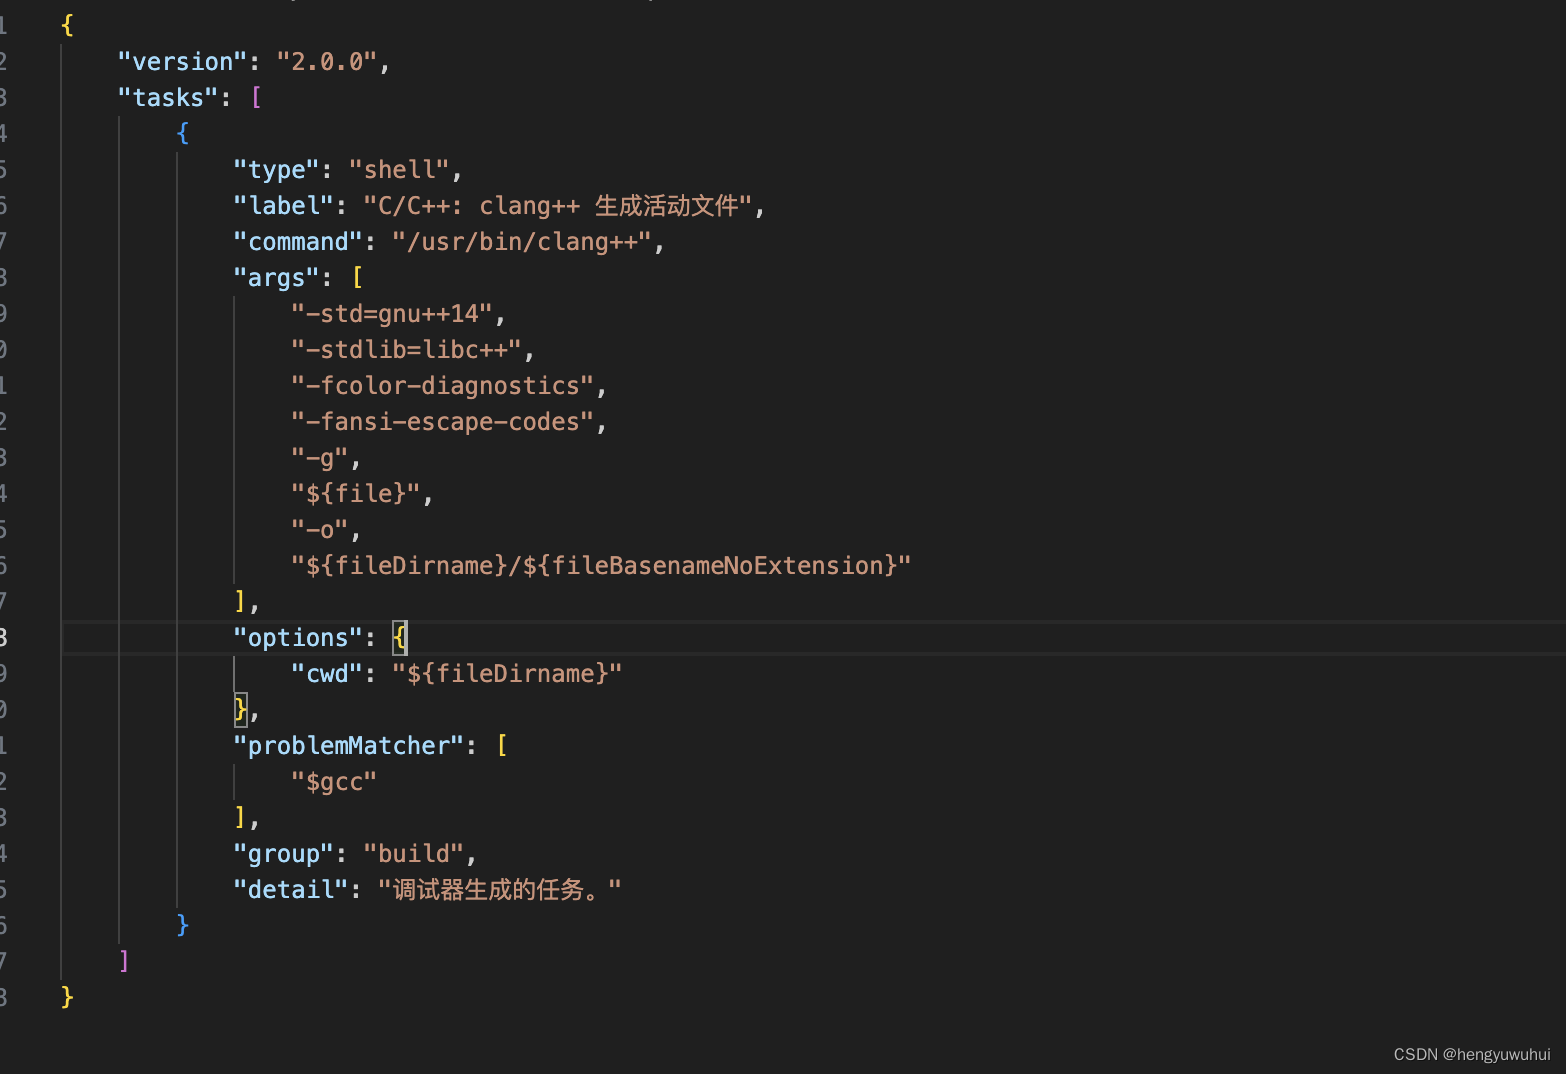Select the "$gcc" problem matcher value
Image resolution: width=1566 pixels, height=1074 pixels.
pos(334,781)
